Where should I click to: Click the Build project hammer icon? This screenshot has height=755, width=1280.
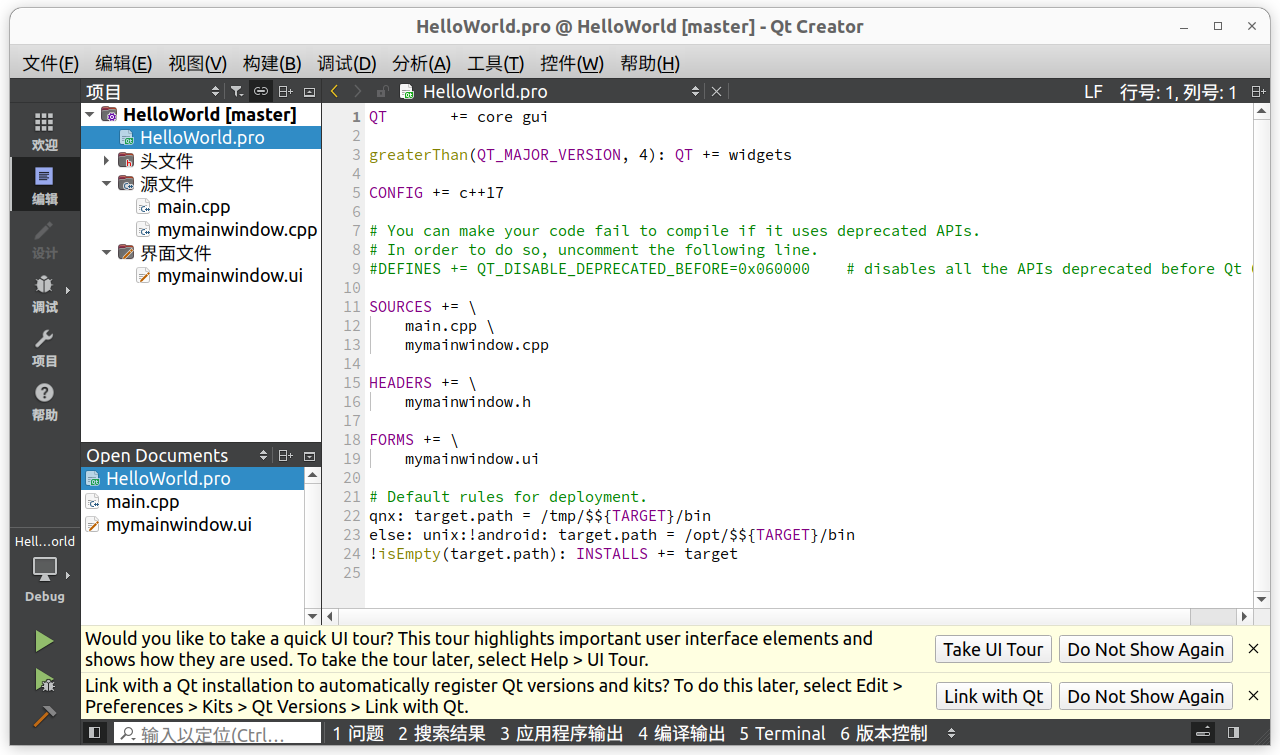coord(44,717)
